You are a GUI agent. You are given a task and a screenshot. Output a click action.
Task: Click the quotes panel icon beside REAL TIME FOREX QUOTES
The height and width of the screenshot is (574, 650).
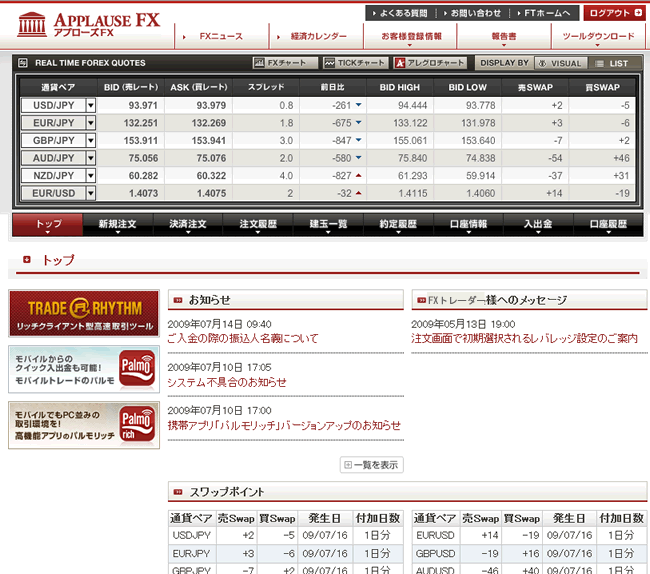(23, 63)
